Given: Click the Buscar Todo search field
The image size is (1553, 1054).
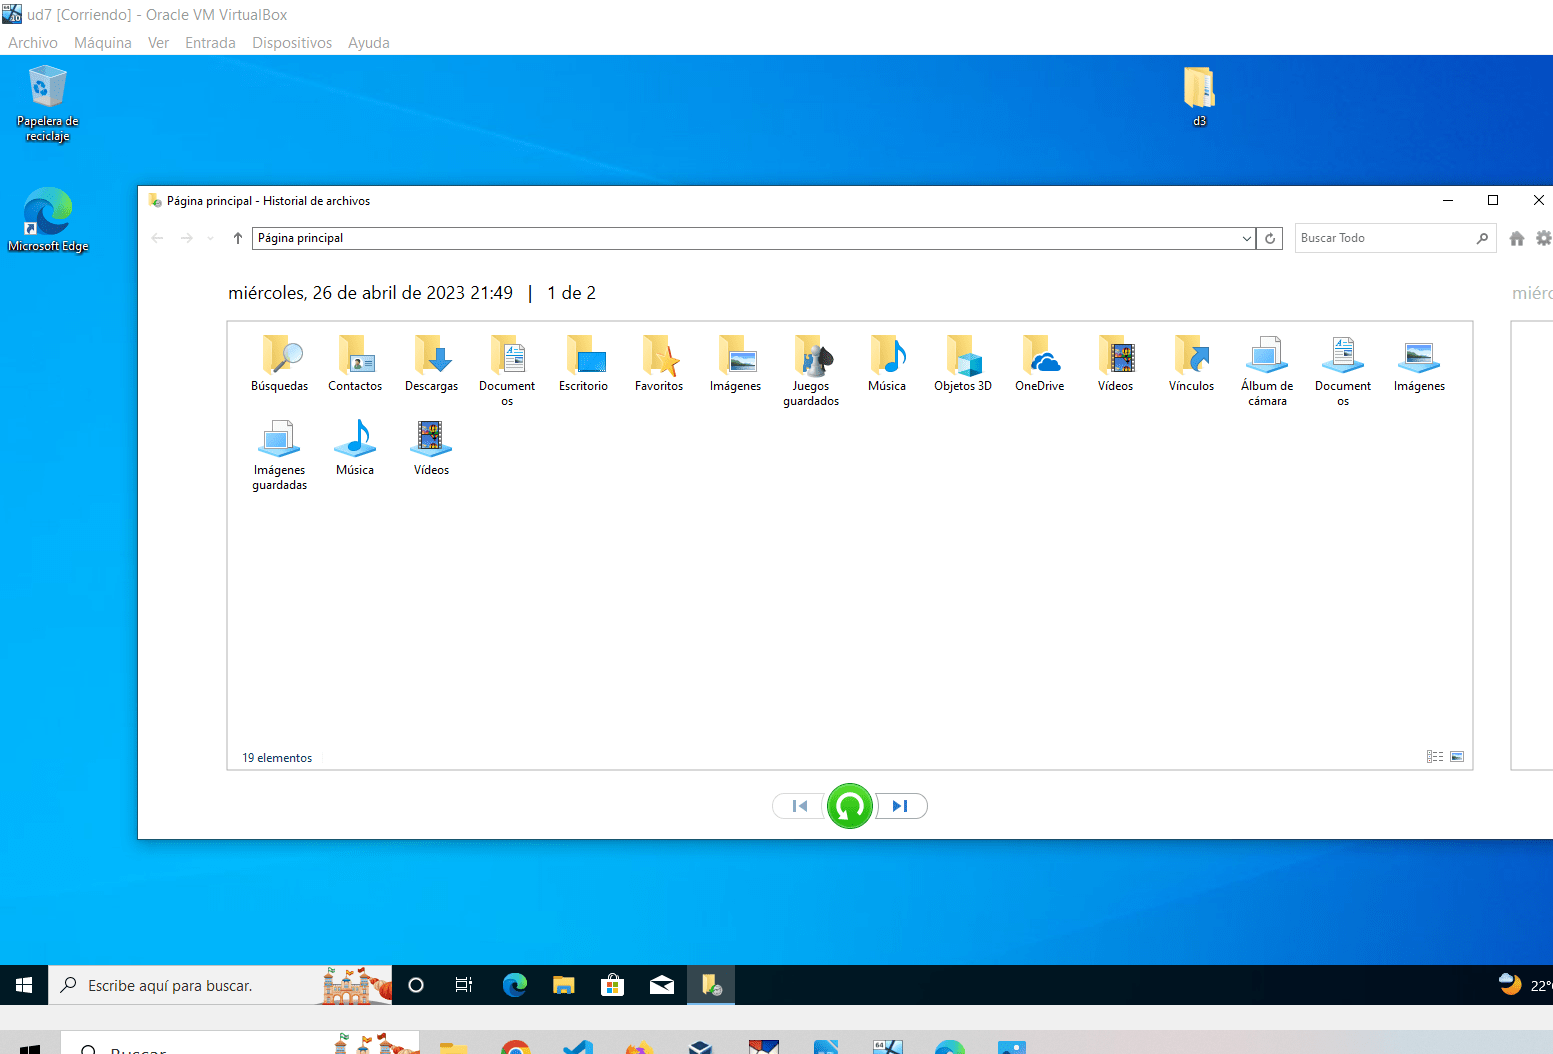Looking at the screenshot, I should pyautogui.click(x=1385, y=238).
